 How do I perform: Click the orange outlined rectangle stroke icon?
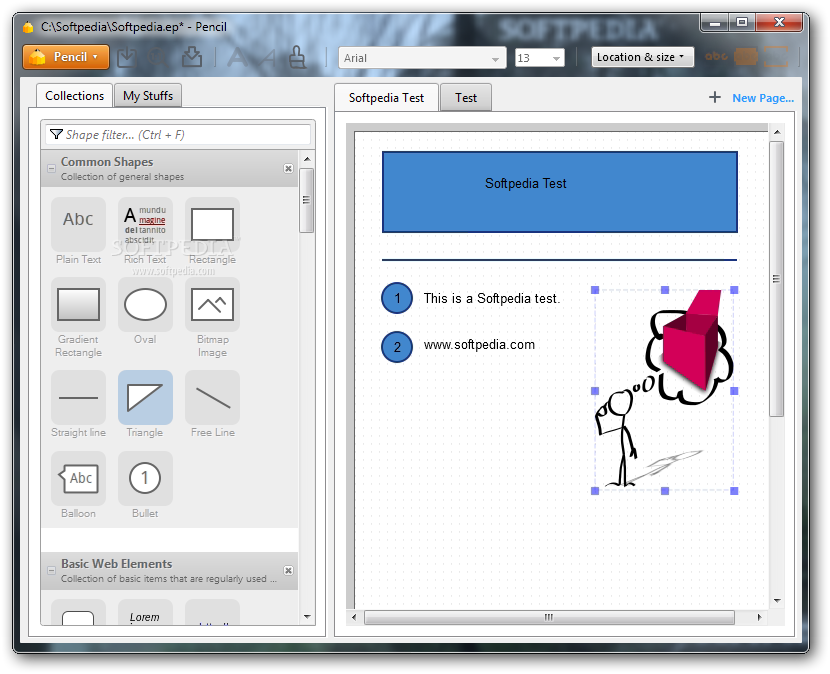coord(776,57)
